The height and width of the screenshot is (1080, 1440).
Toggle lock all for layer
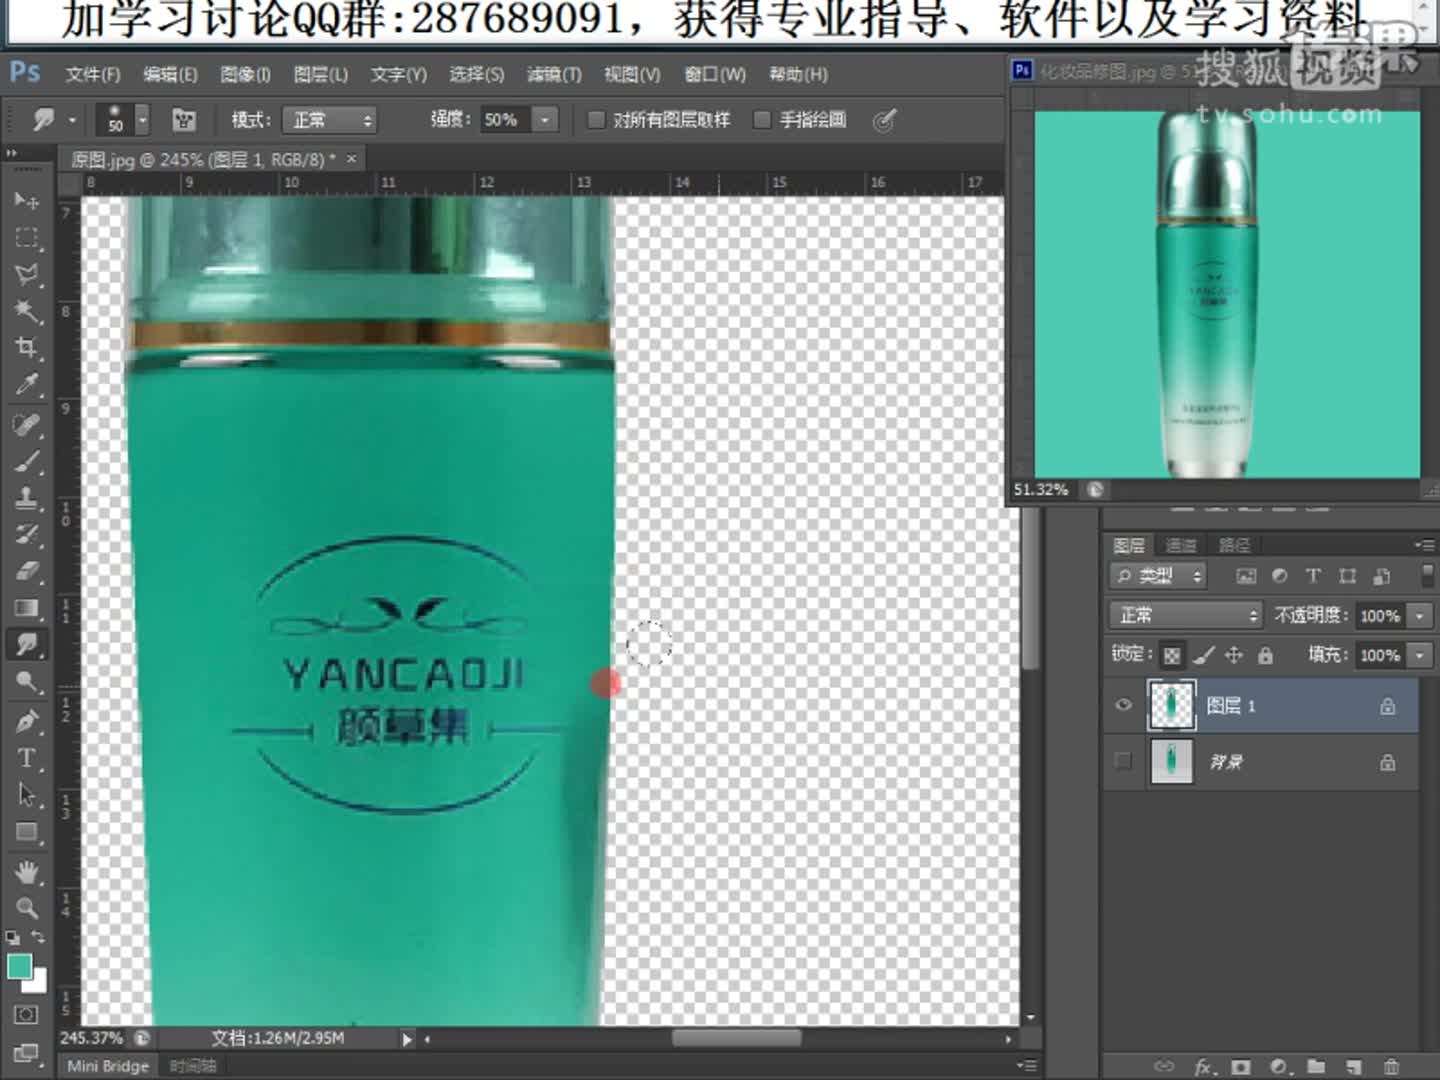(x=1265, y=655)
